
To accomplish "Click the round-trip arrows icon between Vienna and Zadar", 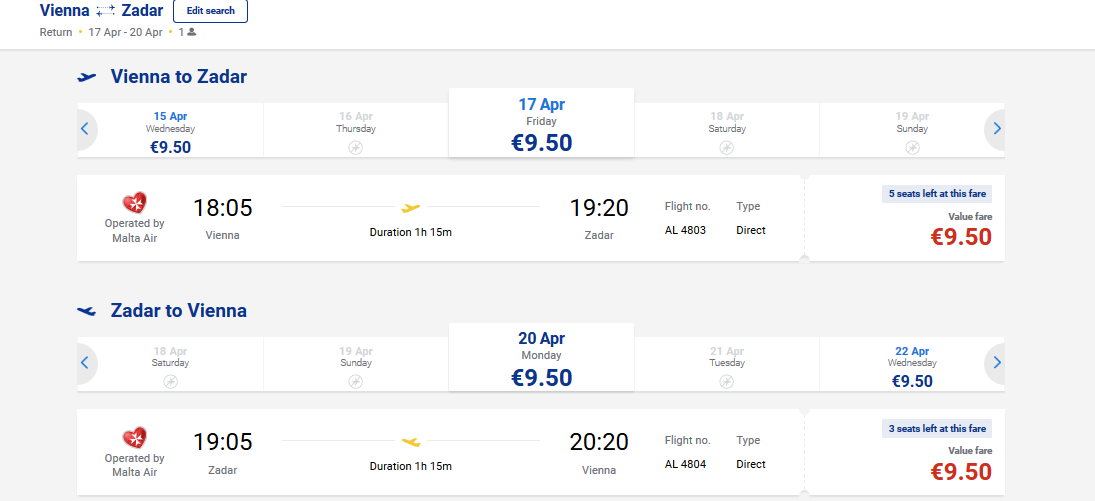I will [105, 11].
